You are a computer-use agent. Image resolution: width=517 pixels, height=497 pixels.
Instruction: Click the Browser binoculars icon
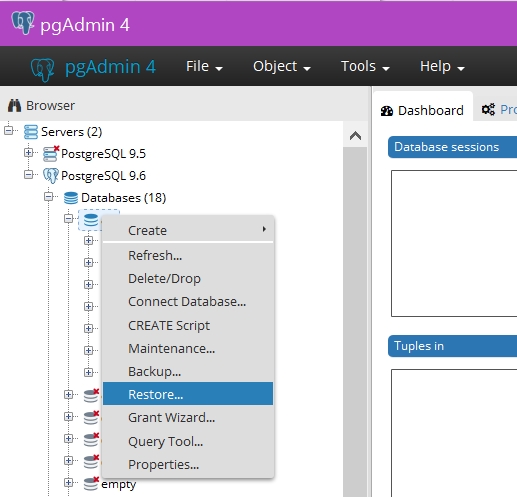pyautogui.click(x=14, y=105)
